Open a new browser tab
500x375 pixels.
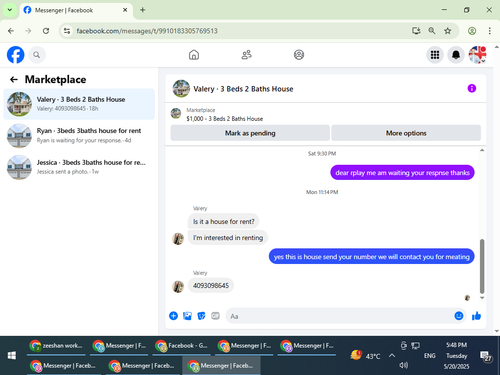pyautogui.click(x=143, y=10)
